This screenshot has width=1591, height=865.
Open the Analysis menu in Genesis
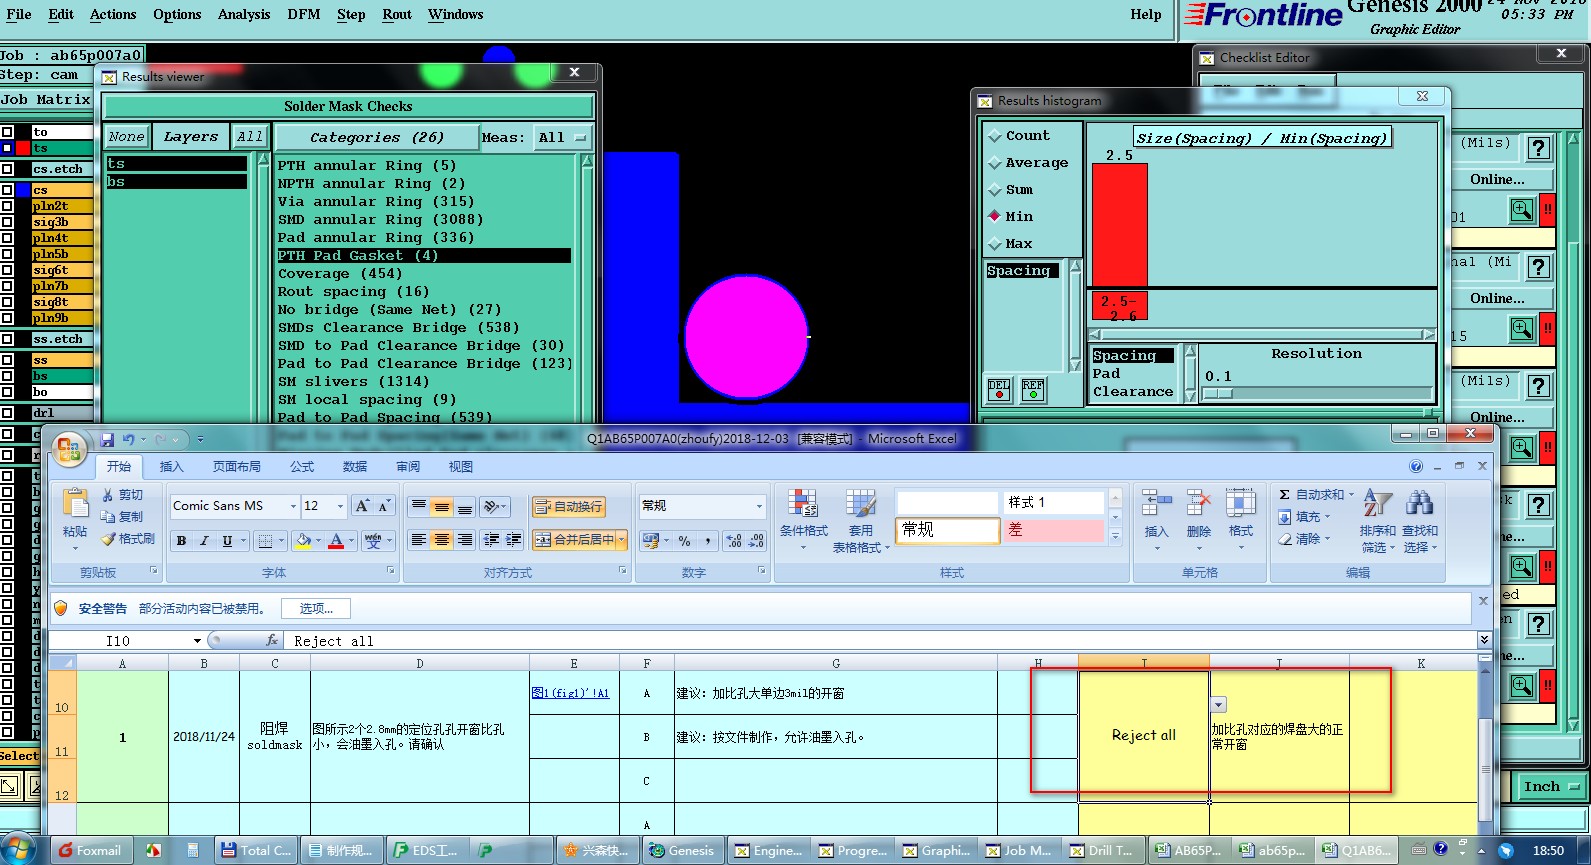(x=244, y=14)
